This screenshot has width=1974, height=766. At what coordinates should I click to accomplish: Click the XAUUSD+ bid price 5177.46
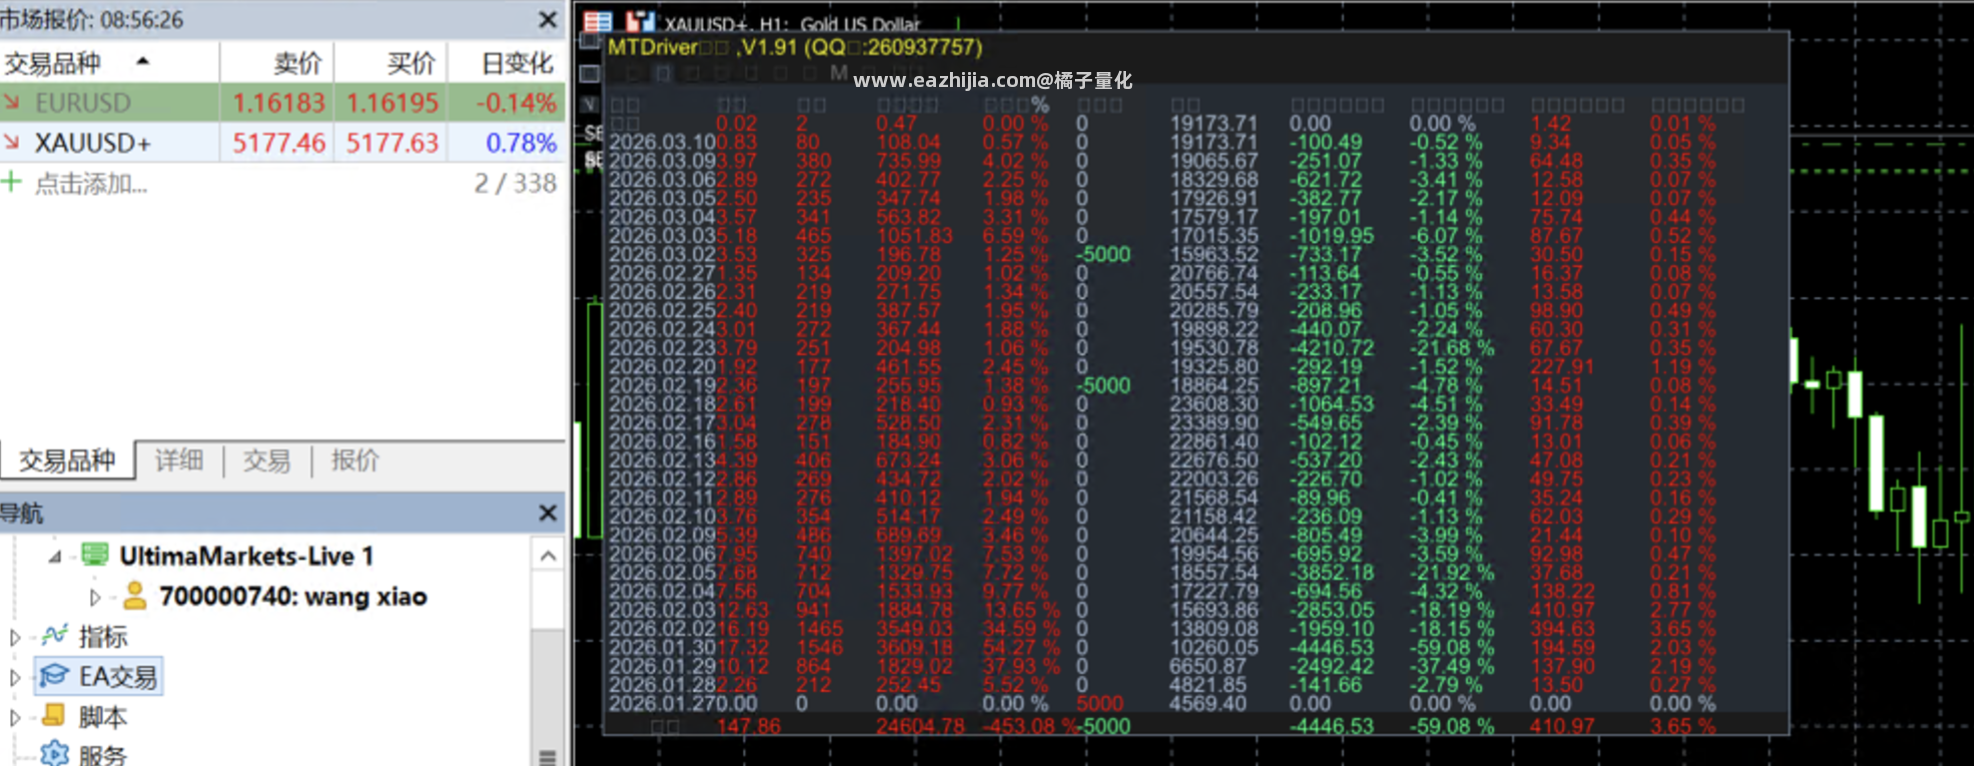point(279,143)
